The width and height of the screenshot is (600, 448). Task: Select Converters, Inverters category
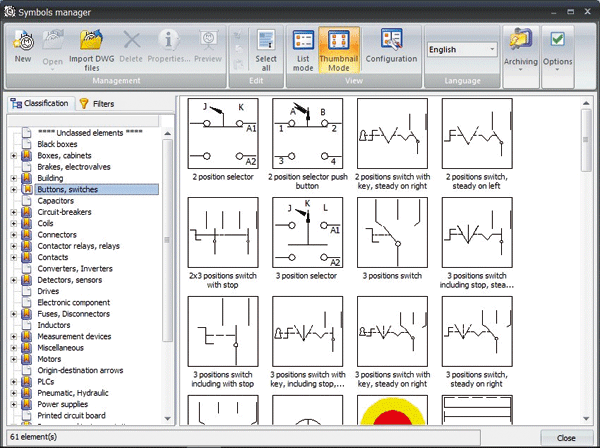[75, 269]
